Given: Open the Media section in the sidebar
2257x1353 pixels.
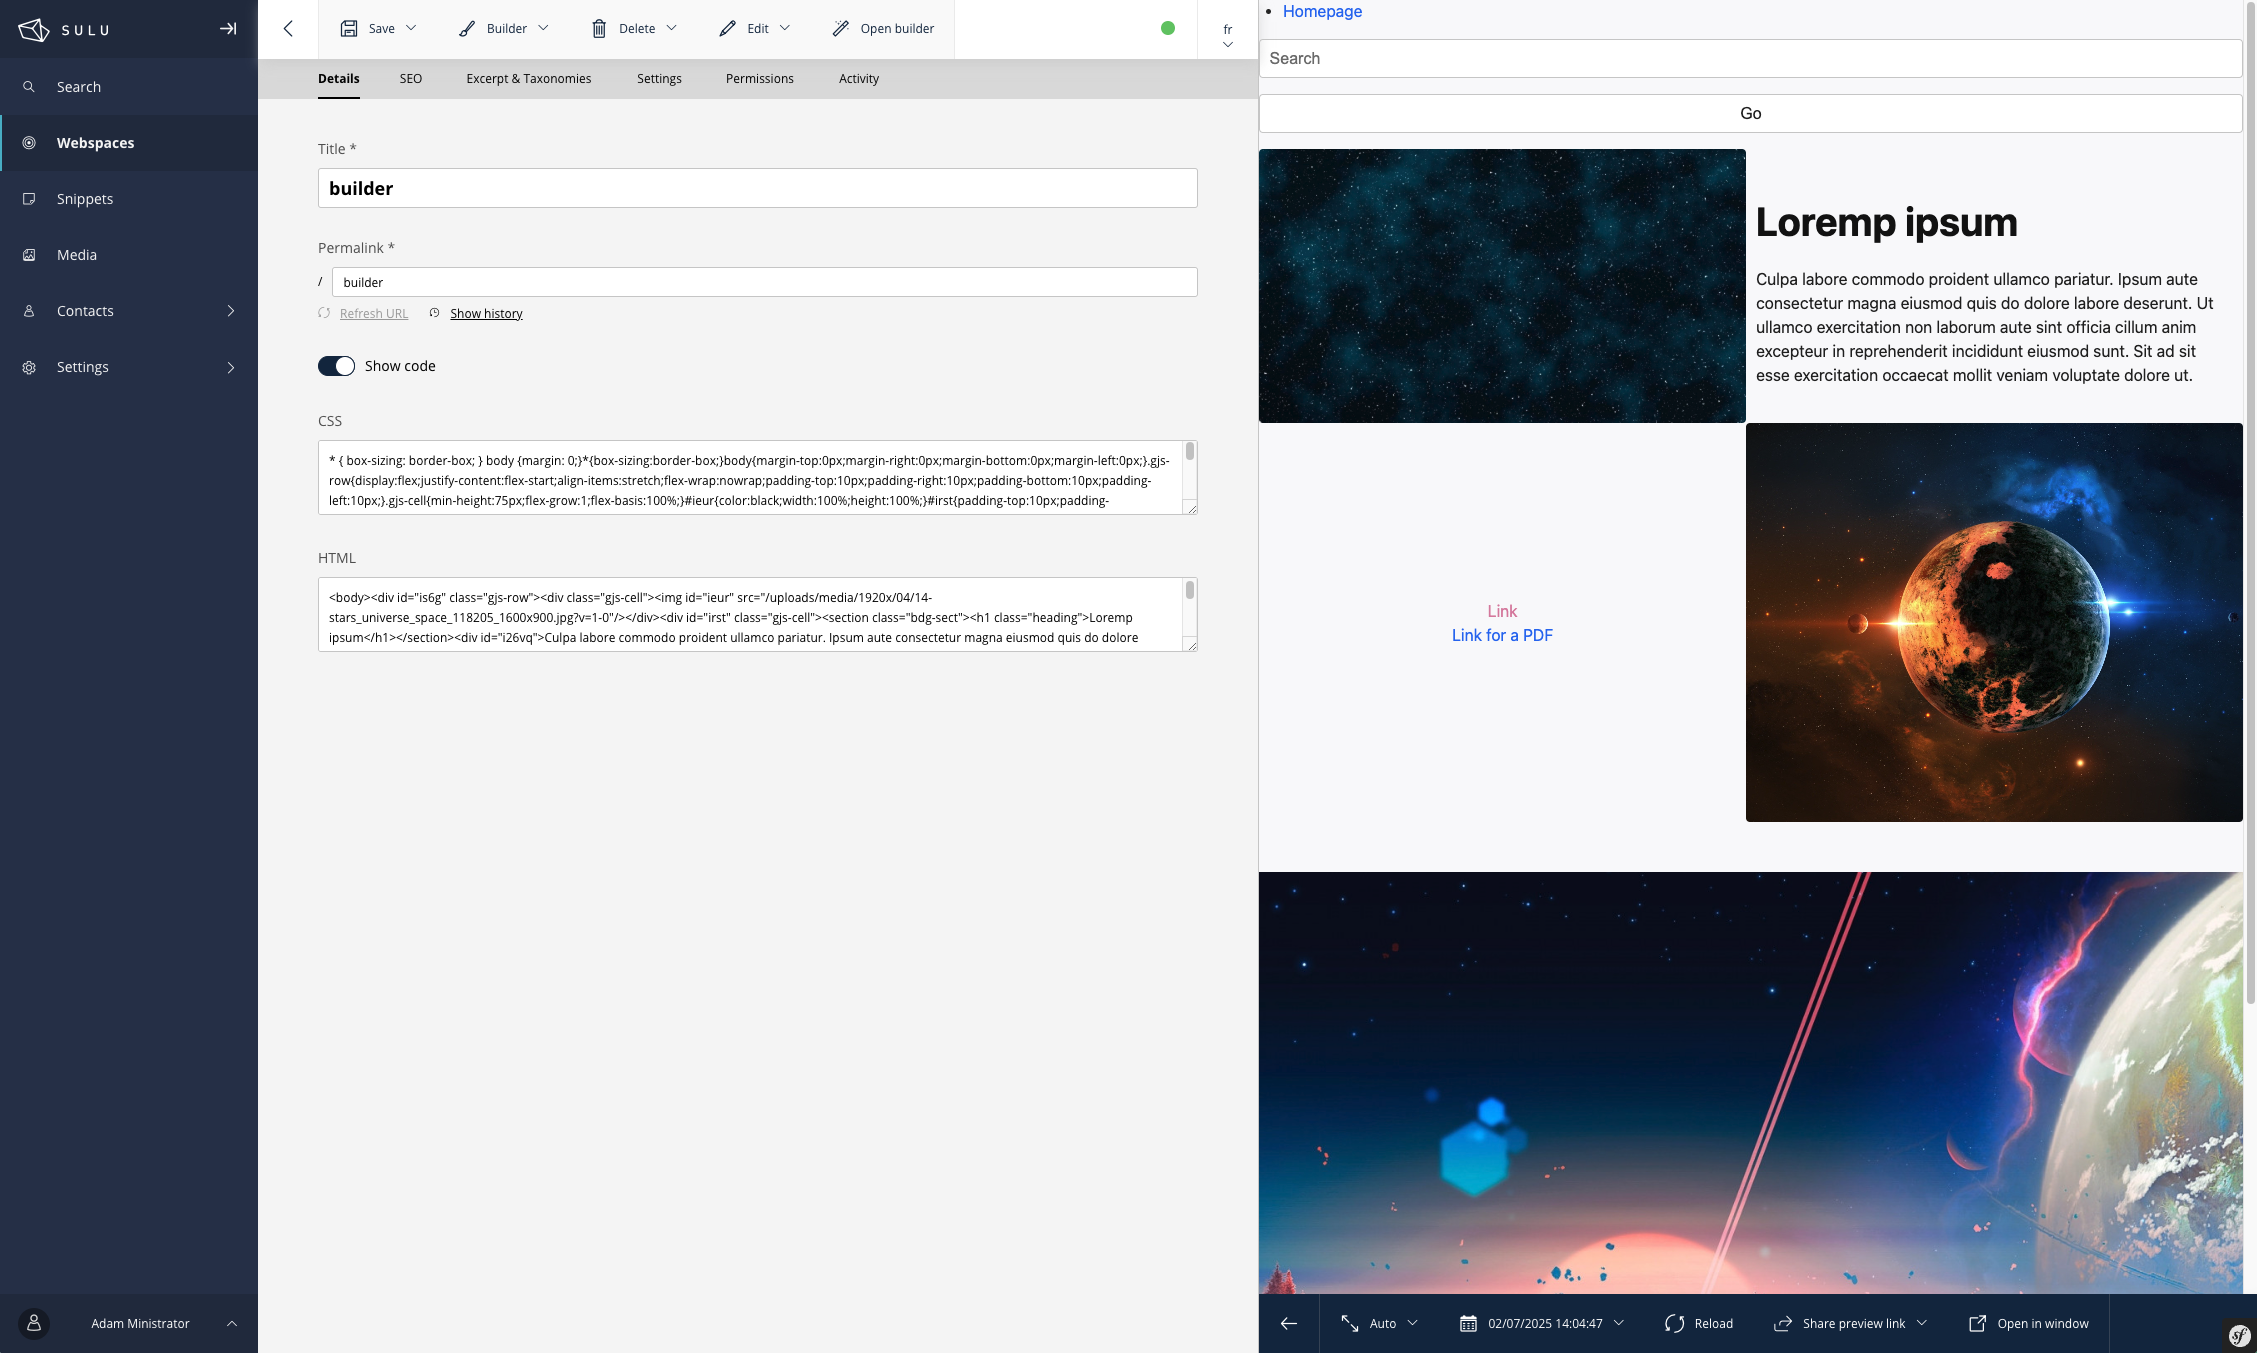Looking at the screenshot, I should point(77,255).
